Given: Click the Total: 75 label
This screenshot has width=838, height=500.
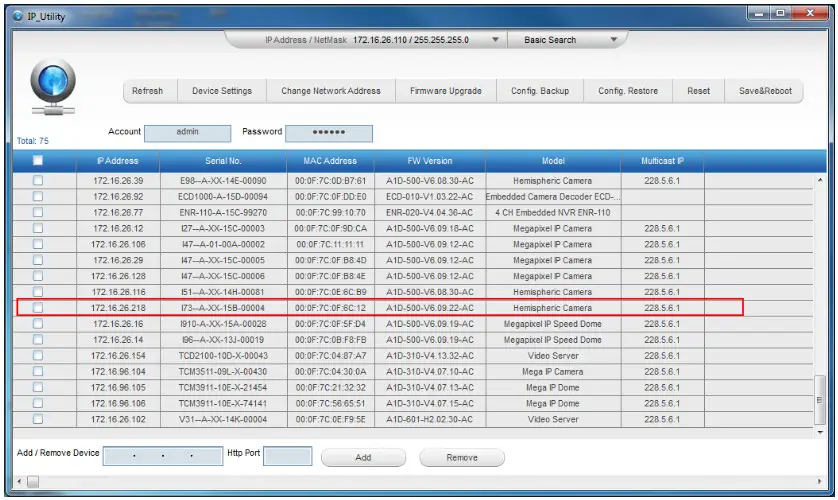Looking at the screenshot, I should pyautogui.click(x=33, y=141).
